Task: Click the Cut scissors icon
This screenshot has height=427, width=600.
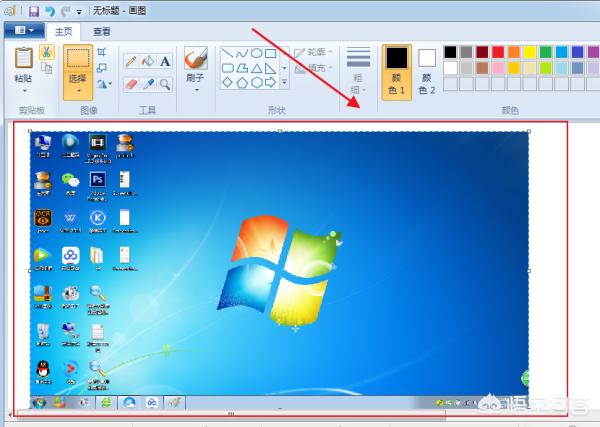Action: point(46,51)
